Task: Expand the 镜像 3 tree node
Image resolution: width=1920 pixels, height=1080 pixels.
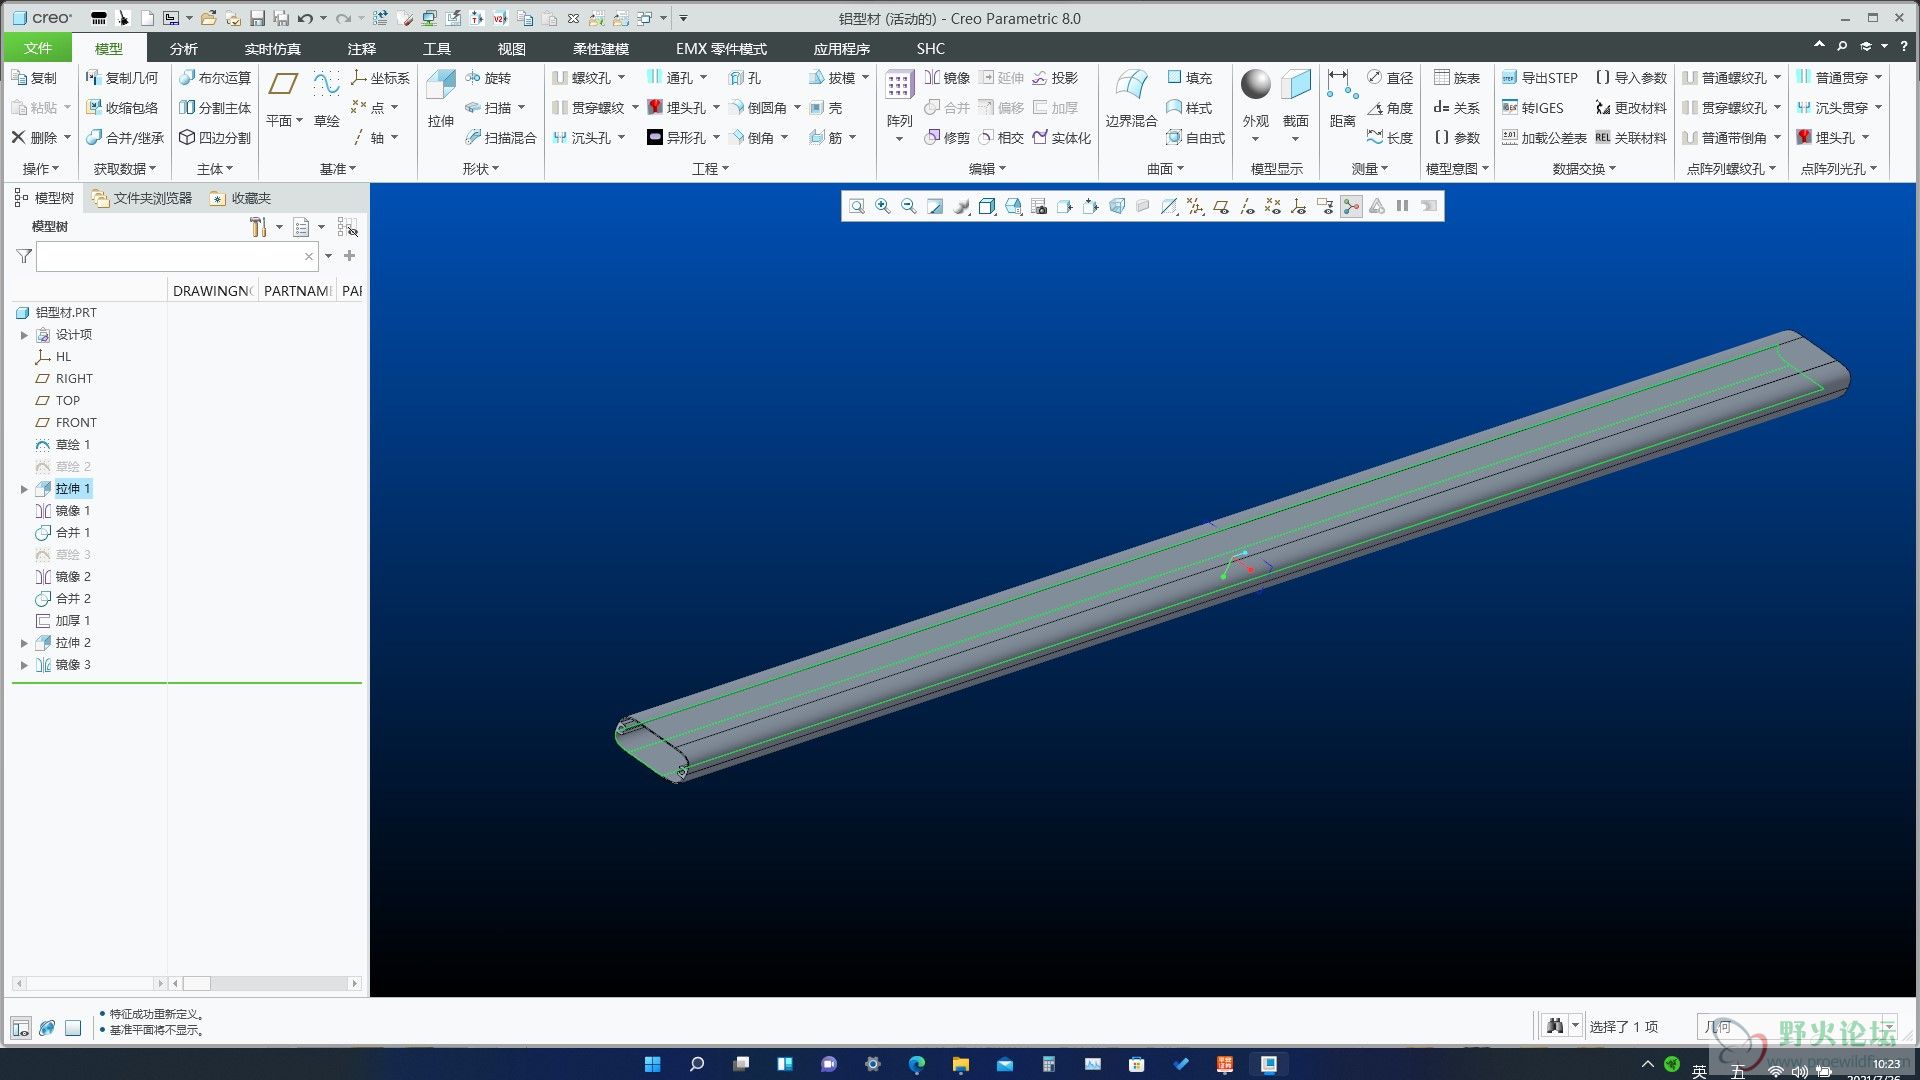Action: 24,665
